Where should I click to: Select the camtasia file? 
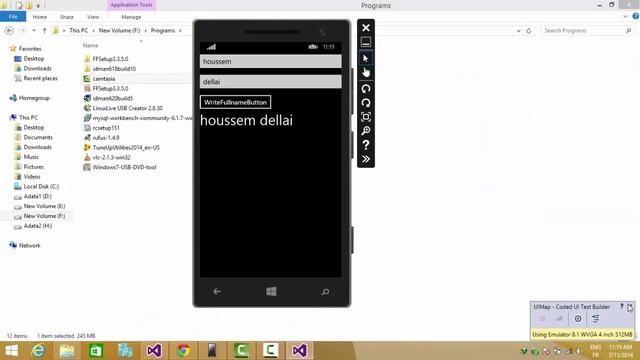pos(104,79)
